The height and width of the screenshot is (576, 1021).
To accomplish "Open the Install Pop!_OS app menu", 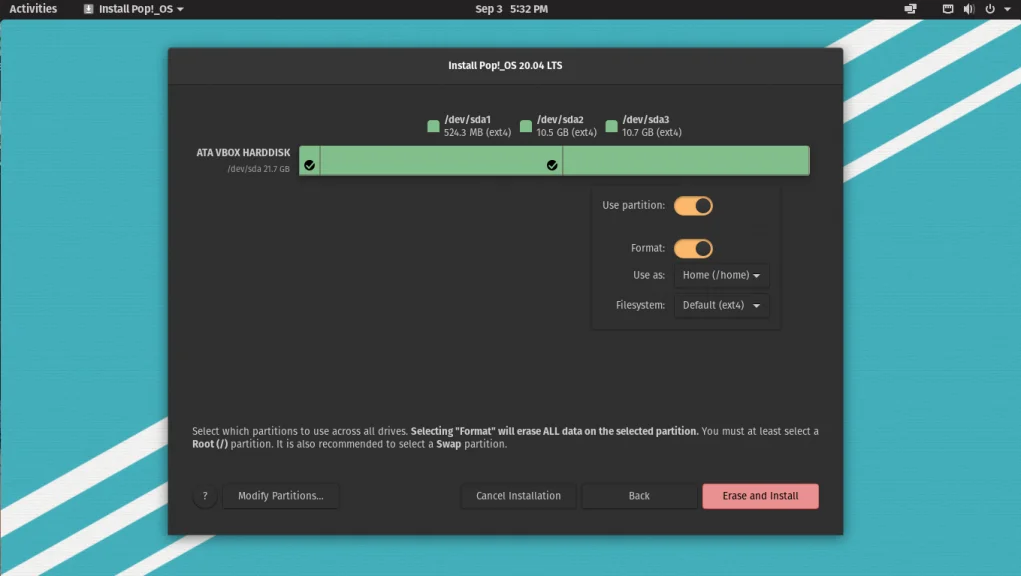I will (134, 9).
